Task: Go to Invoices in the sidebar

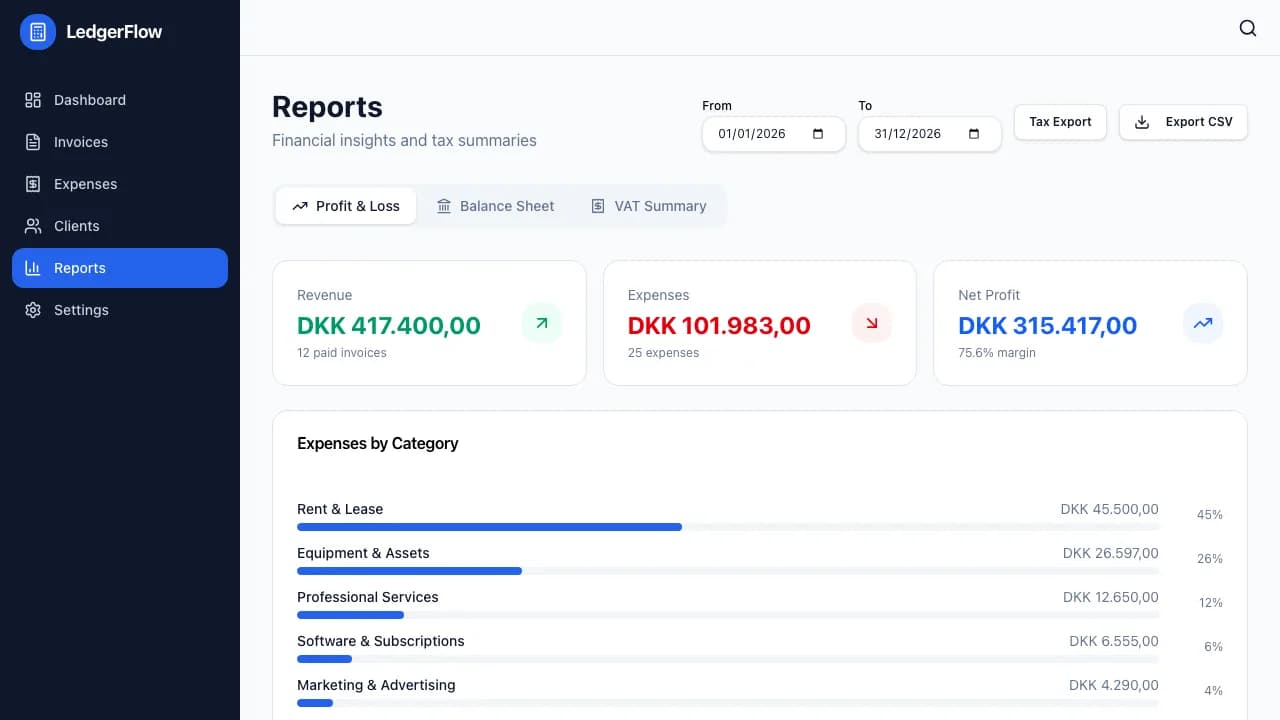Action: point(120,142)
